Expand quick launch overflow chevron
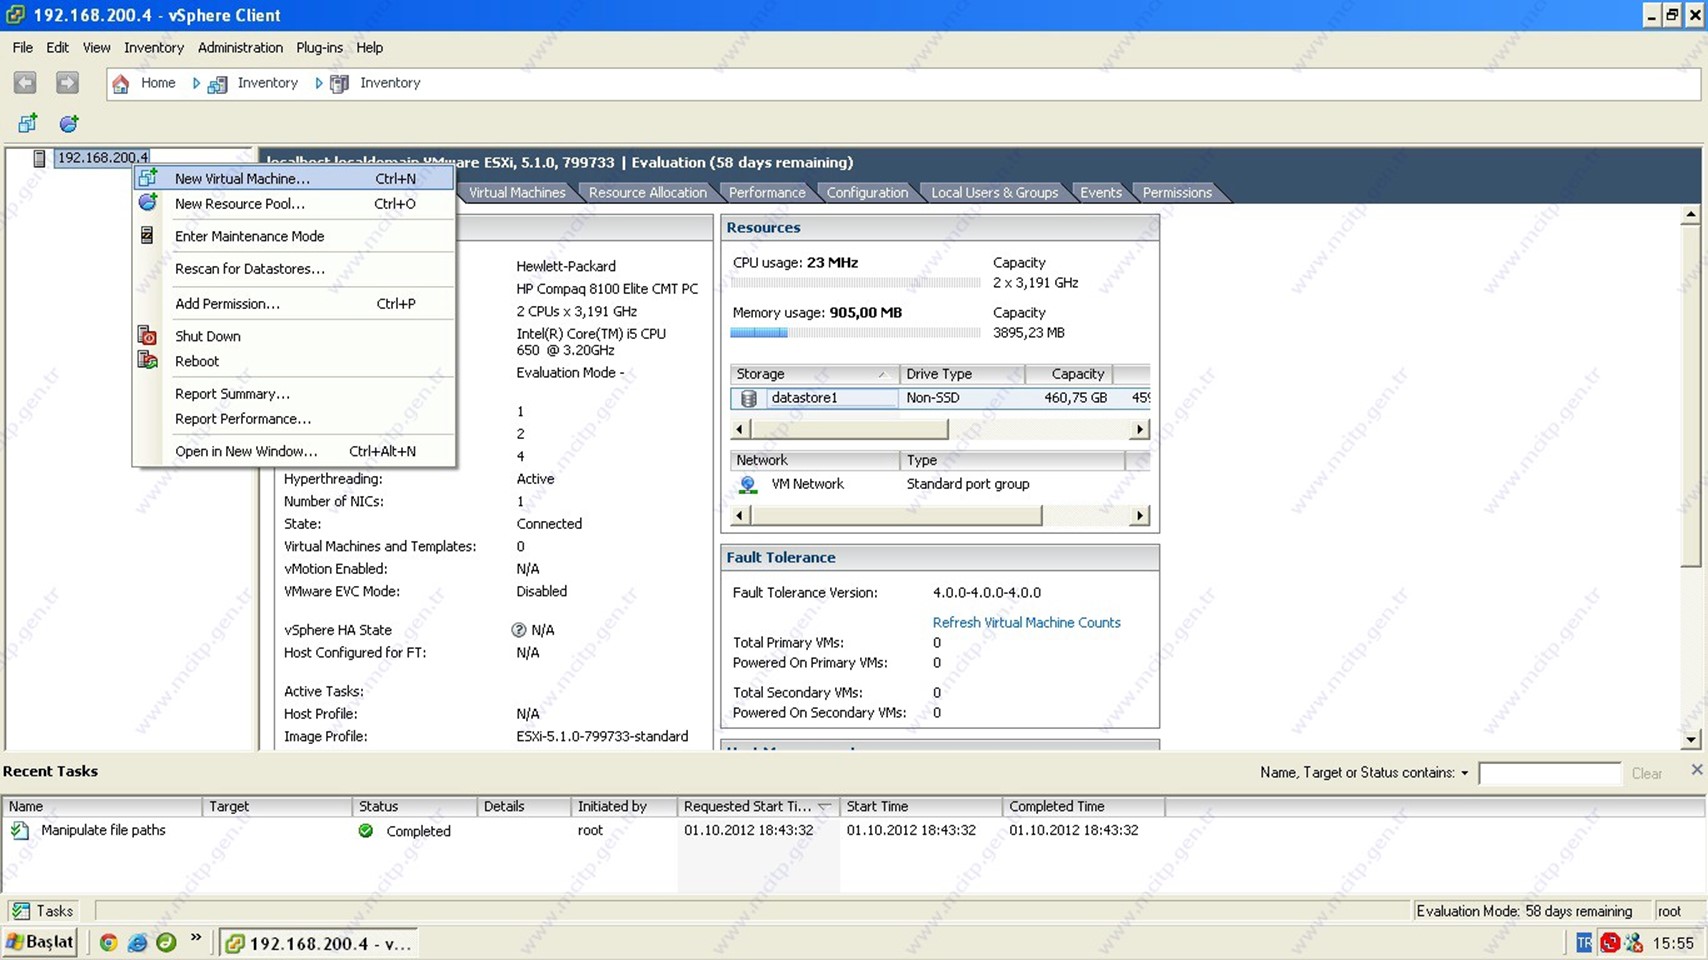Image resolution: width=1708 pixels, height=960 pixels. [196, 938]
